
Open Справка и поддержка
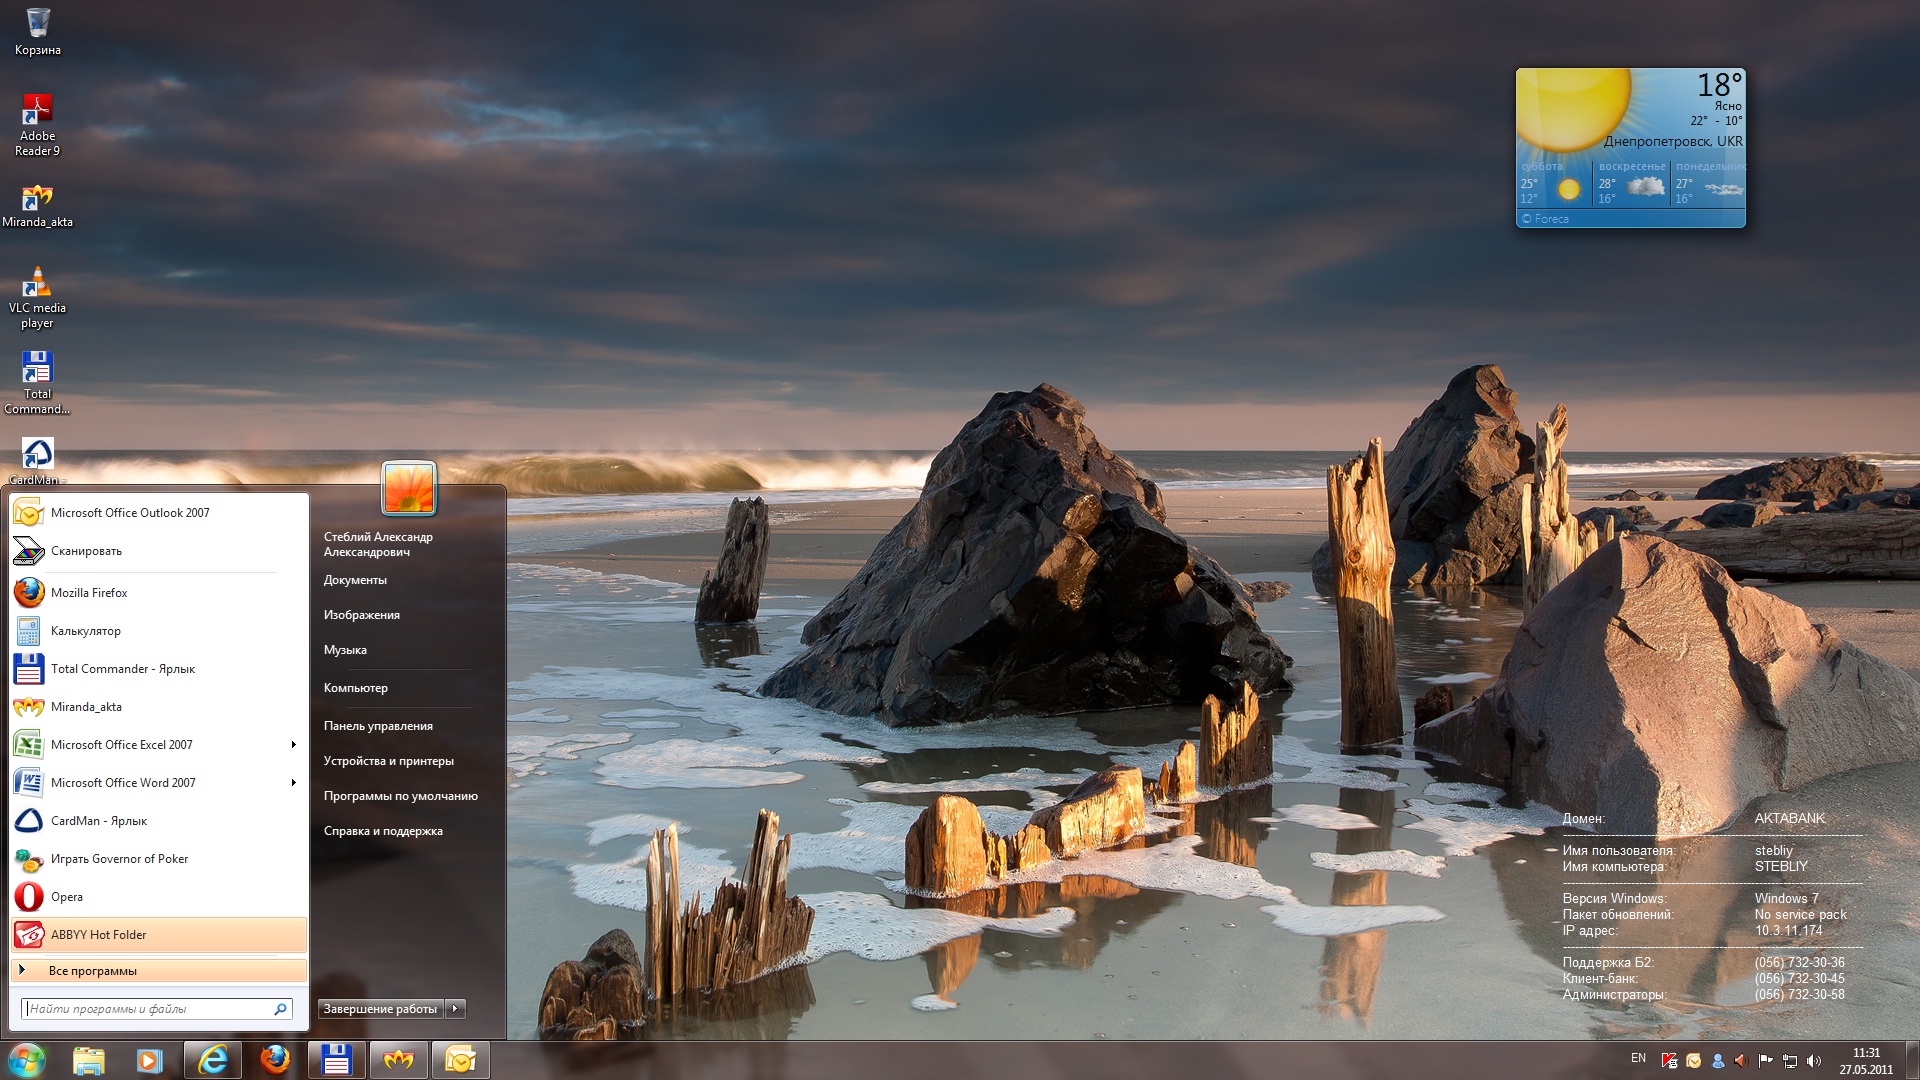(x=383, y=831)
